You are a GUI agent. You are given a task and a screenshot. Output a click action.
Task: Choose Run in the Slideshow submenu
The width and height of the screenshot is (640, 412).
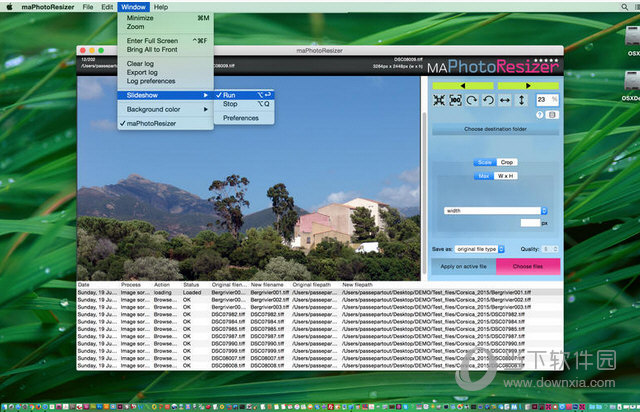244,95
